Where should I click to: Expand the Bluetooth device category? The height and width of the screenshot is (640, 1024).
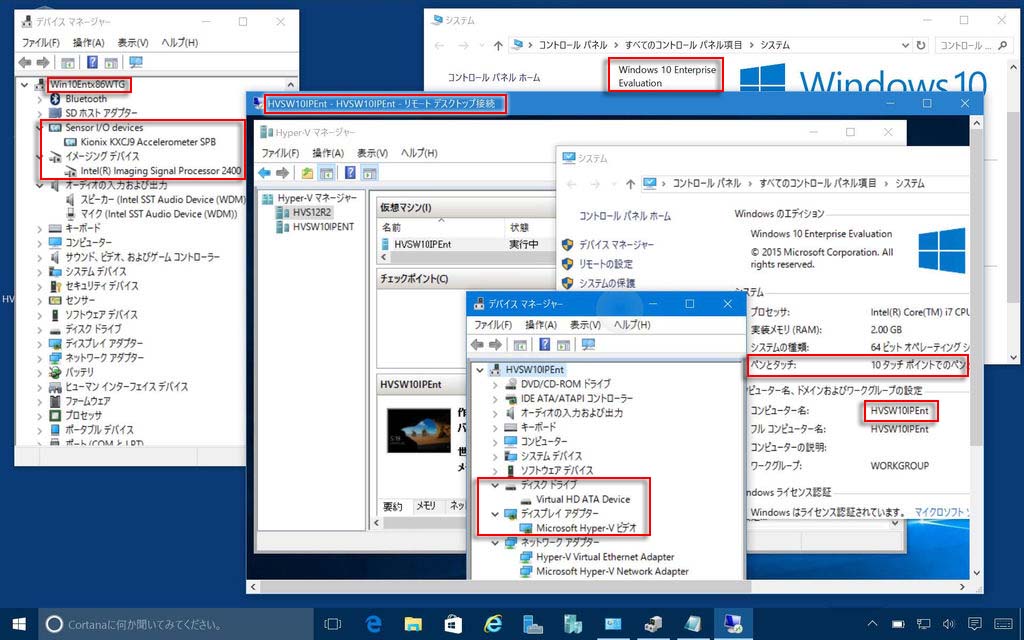(x=40, y=99)
